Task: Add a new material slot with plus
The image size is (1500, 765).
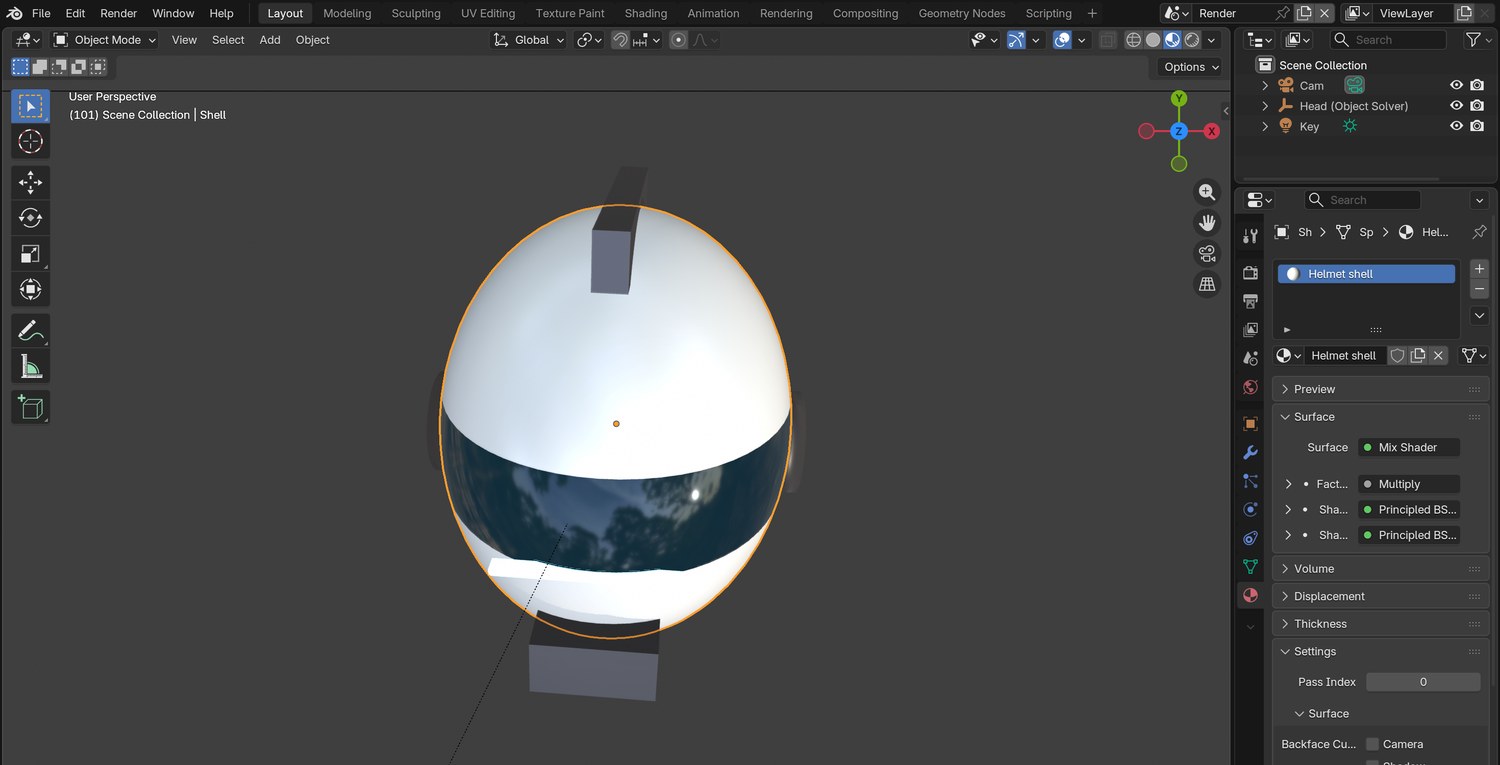Action: tap(1480, 269)
